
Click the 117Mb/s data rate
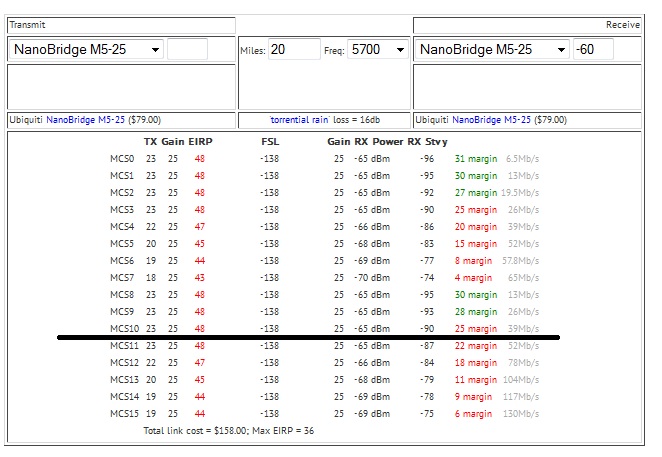pos(521,397)
